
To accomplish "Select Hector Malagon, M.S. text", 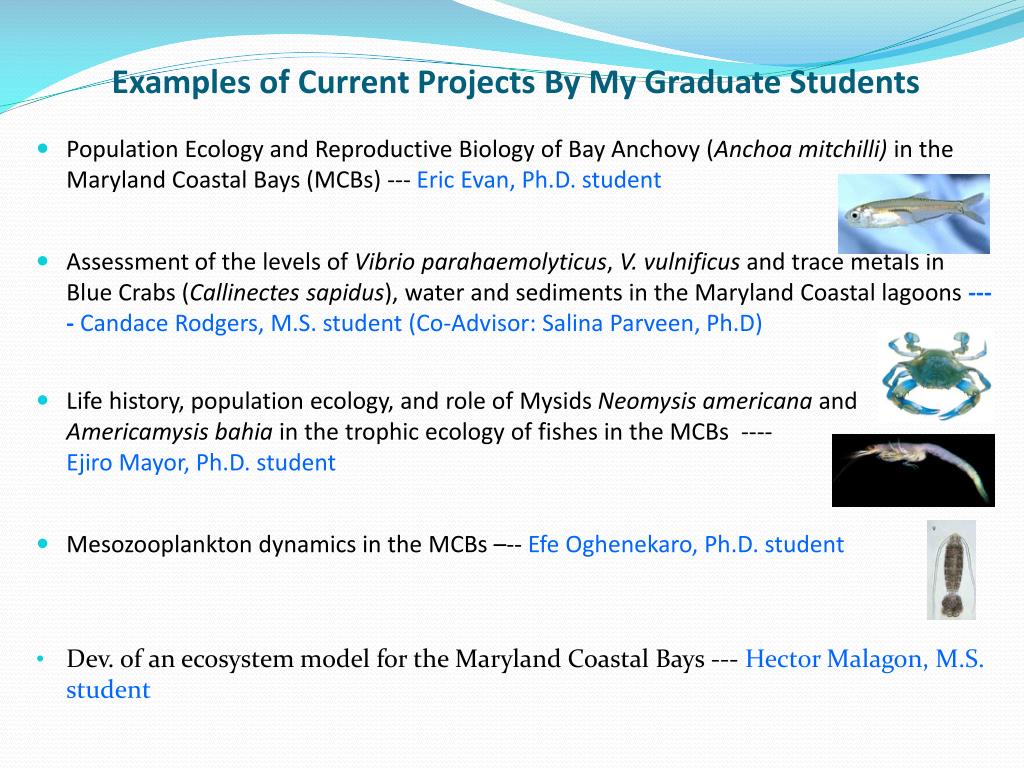I will [x=864, y=659].
